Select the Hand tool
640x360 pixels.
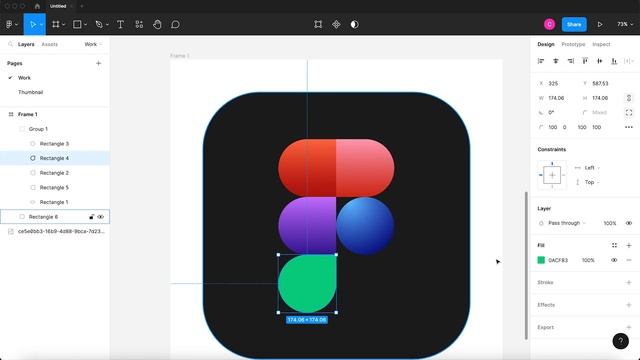157,24
